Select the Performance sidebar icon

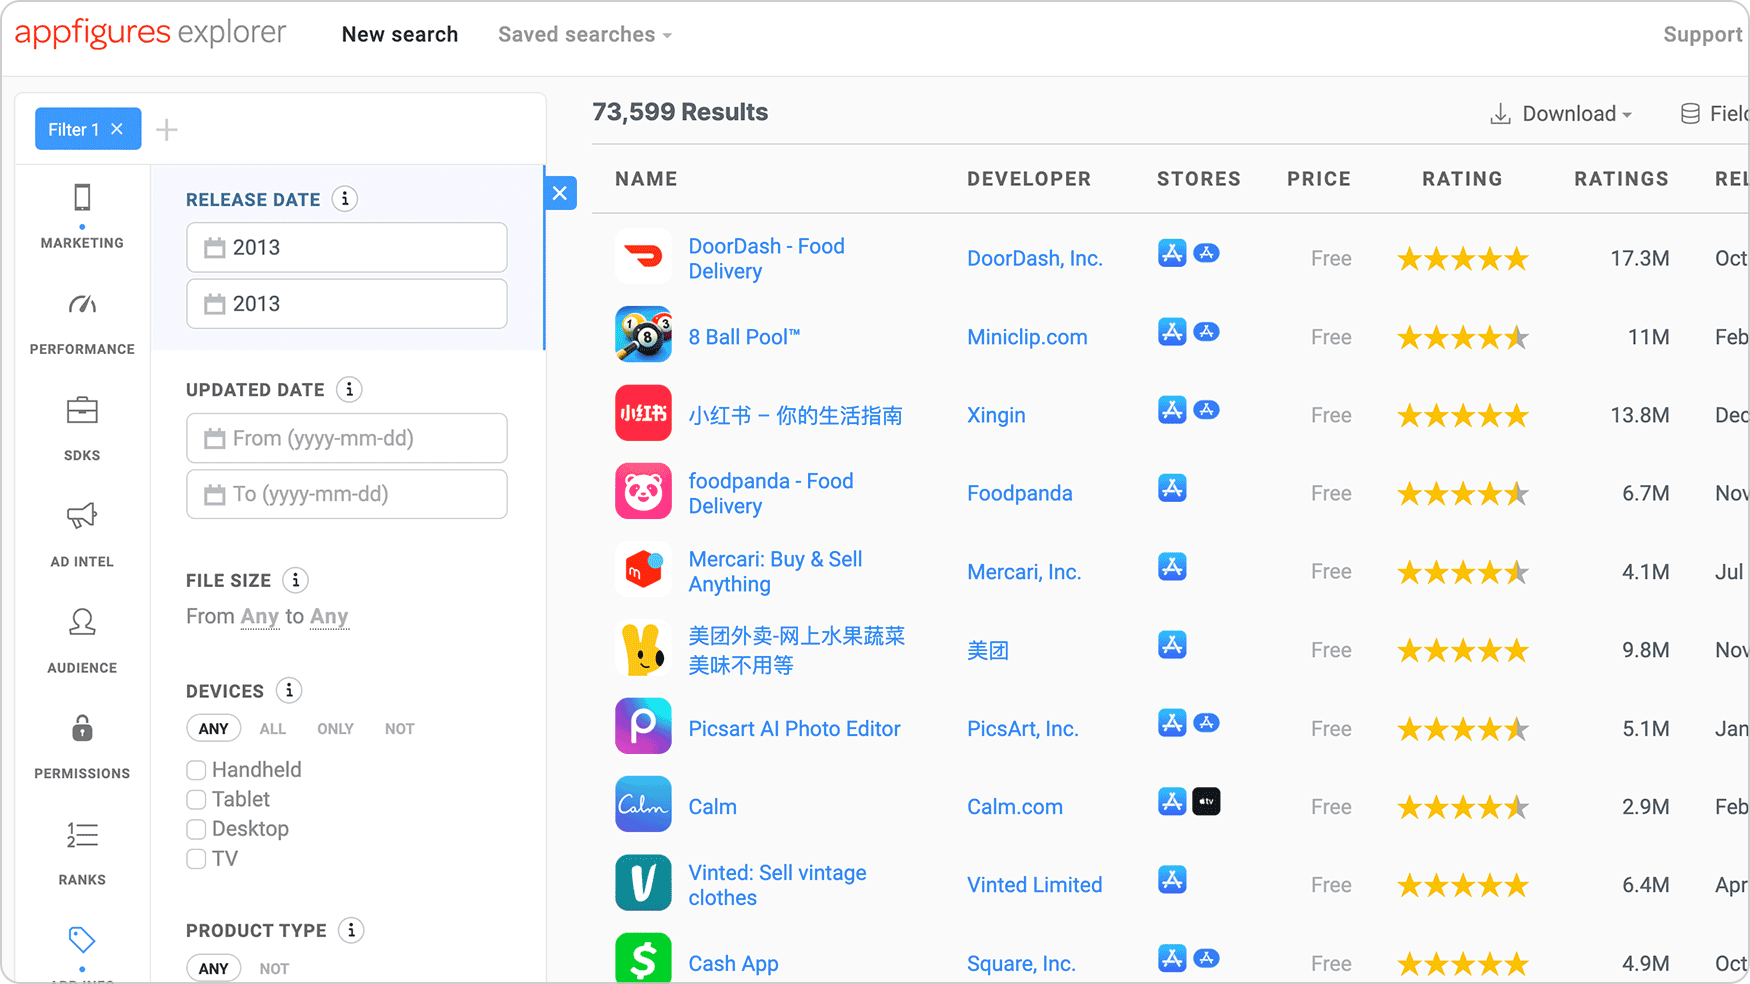pyautogui.click(x=82, y=322)
